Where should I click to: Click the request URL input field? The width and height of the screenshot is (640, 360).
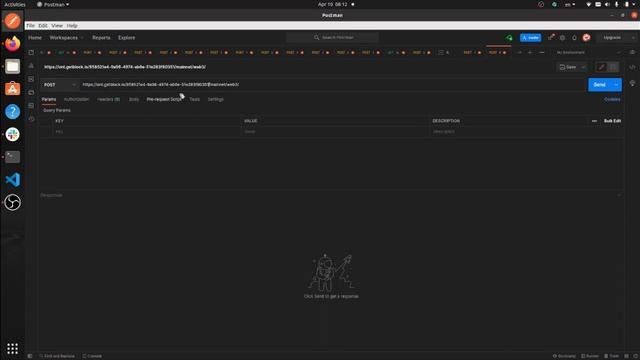tap(333, 84)
